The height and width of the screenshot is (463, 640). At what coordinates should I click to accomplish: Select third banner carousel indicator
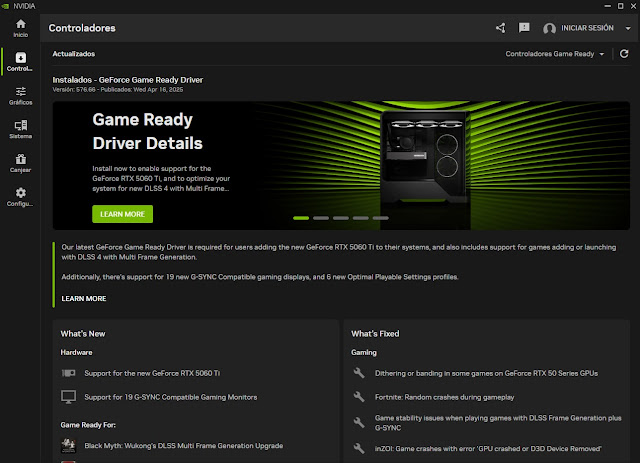coord(341,218)
